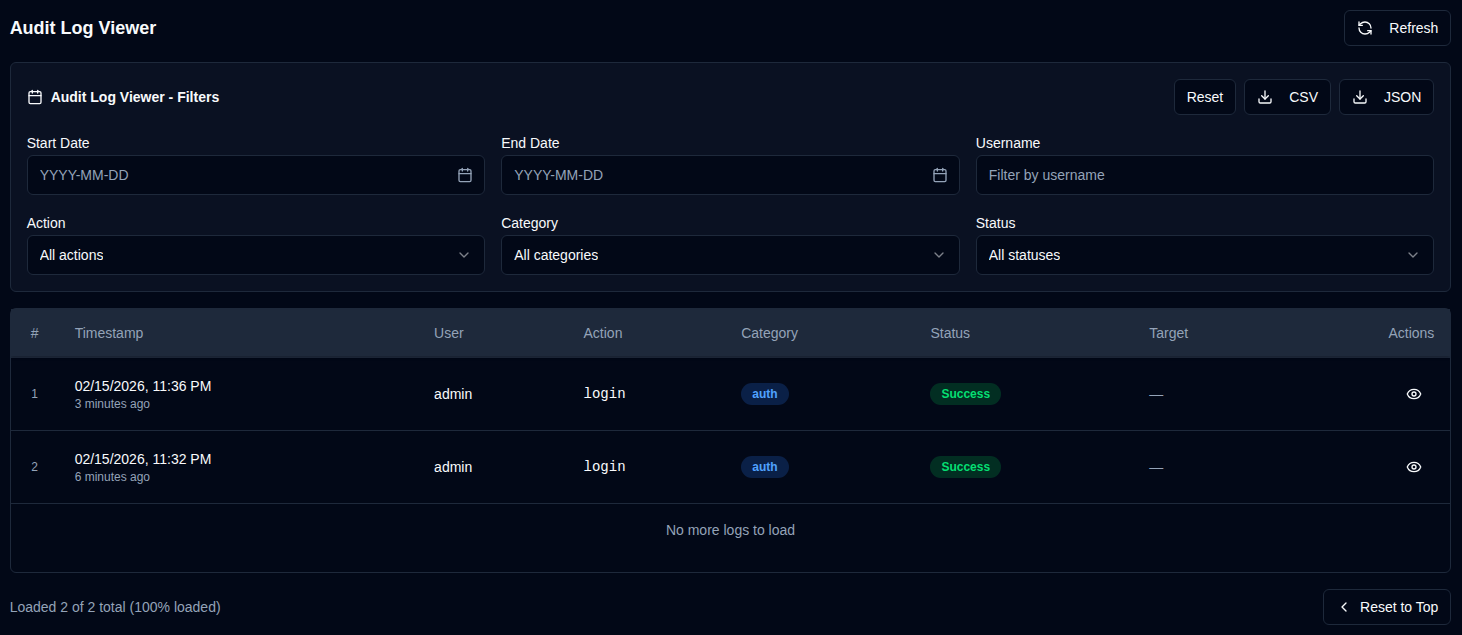Expand the Action filter dropdown
The width and height of the screenshot is (1462, 635).
[x=255, y=255]
